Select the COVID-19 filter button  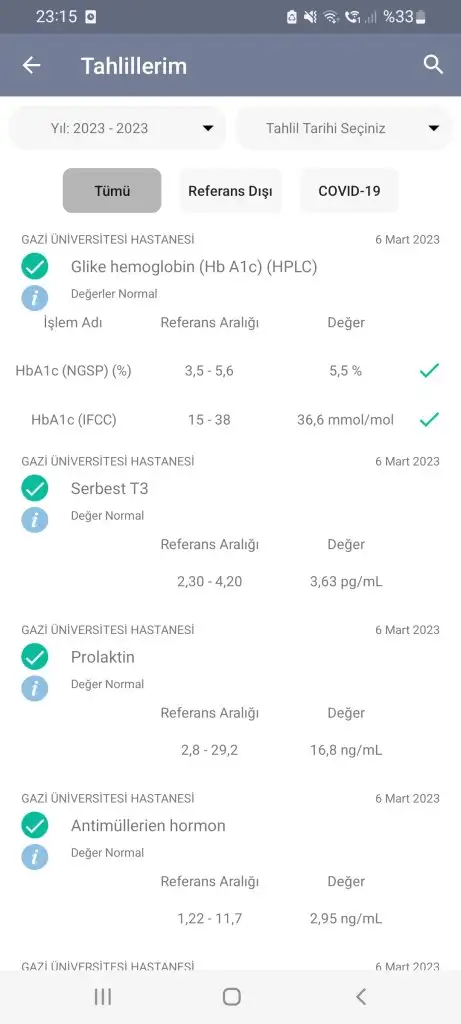(x=349, y=191)
